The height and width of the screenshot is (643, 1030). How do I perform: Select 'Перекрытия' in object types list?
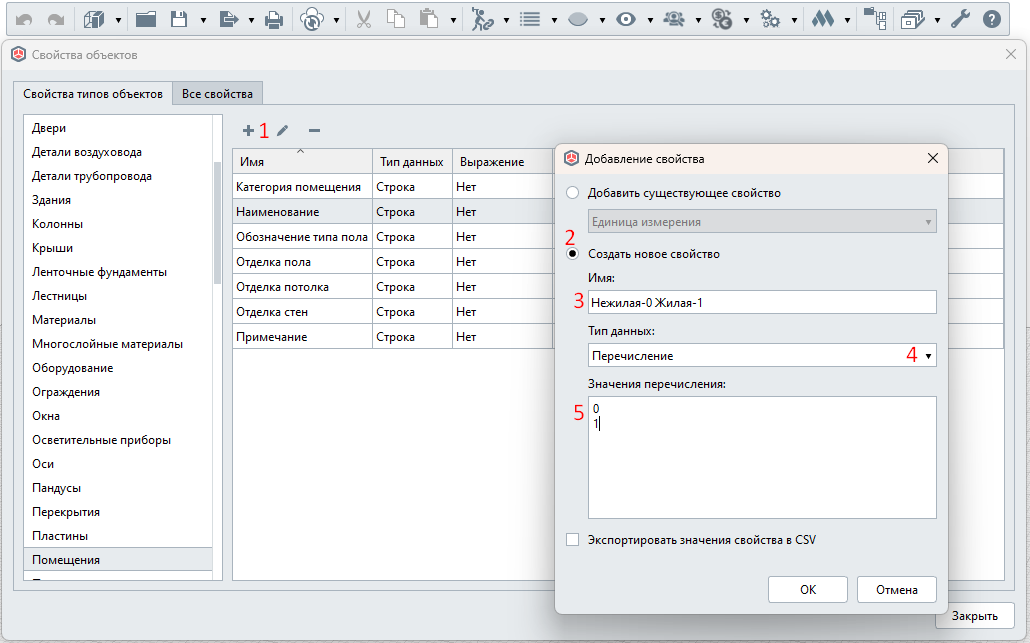(x=118, y=512)
